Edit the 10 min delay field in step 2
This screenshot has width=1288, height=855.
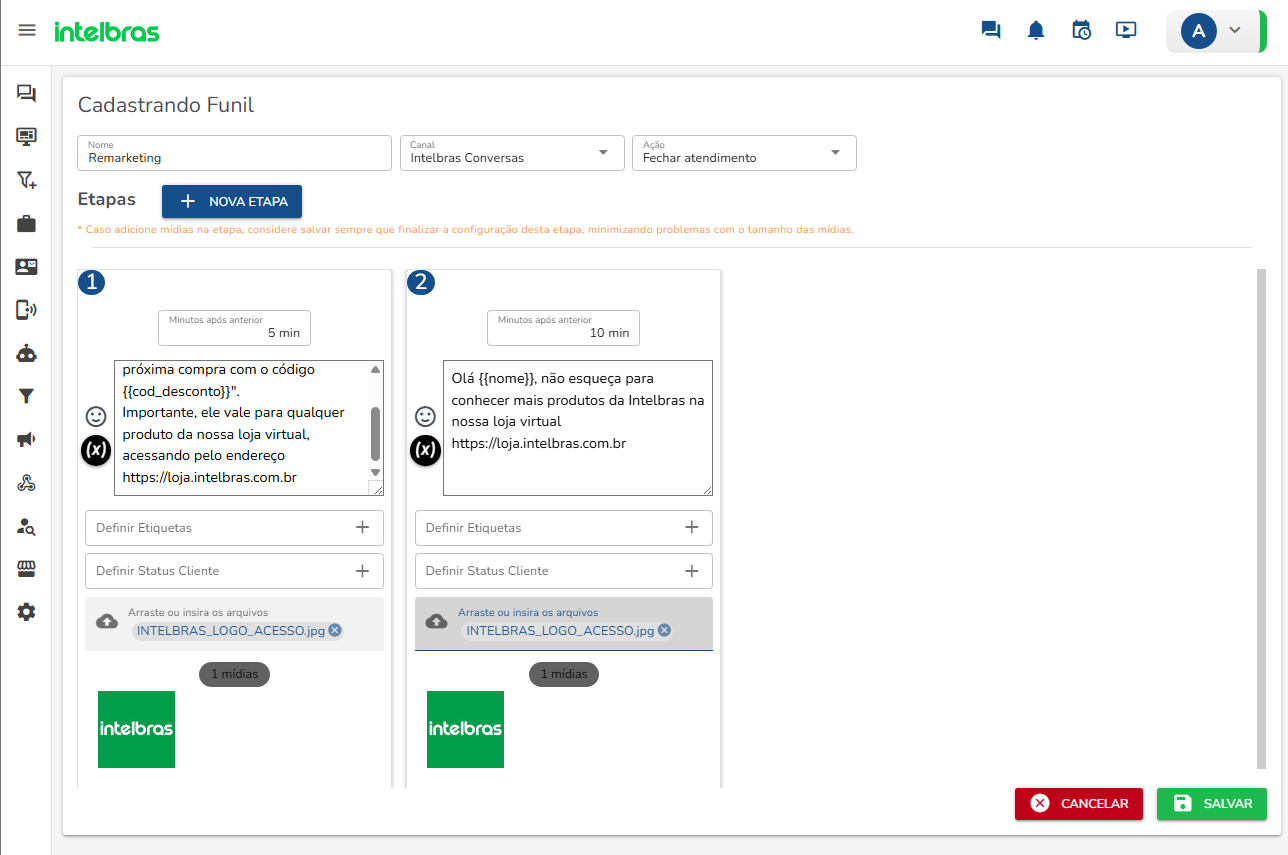pos(563,328)
